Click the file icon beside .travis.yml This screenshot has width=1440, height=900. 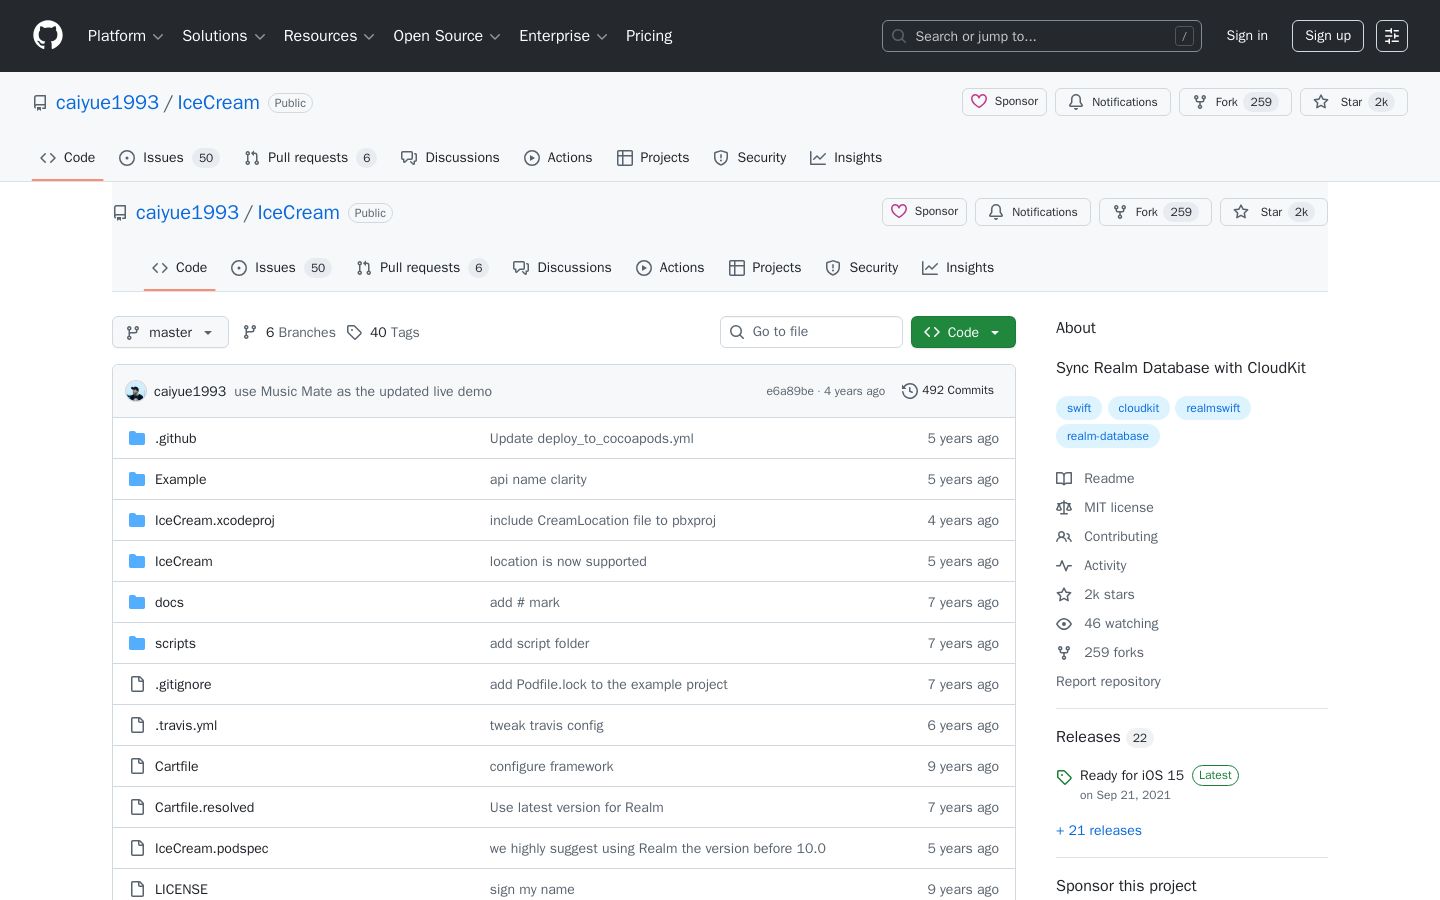point(137,725)
